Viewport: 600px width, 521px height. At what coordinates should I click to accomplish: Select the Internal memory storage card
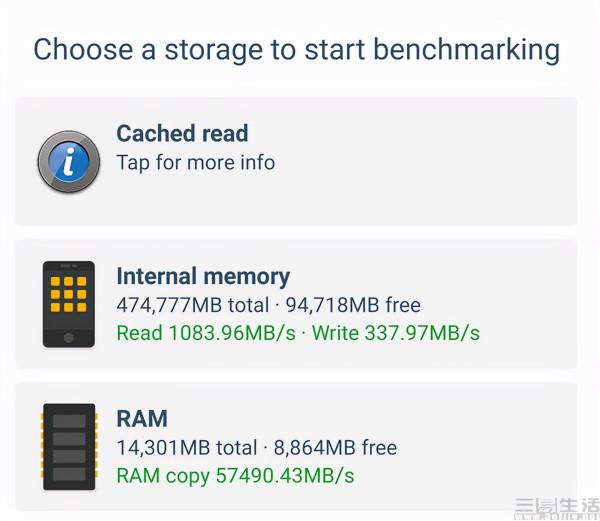(x=296, y=304)
